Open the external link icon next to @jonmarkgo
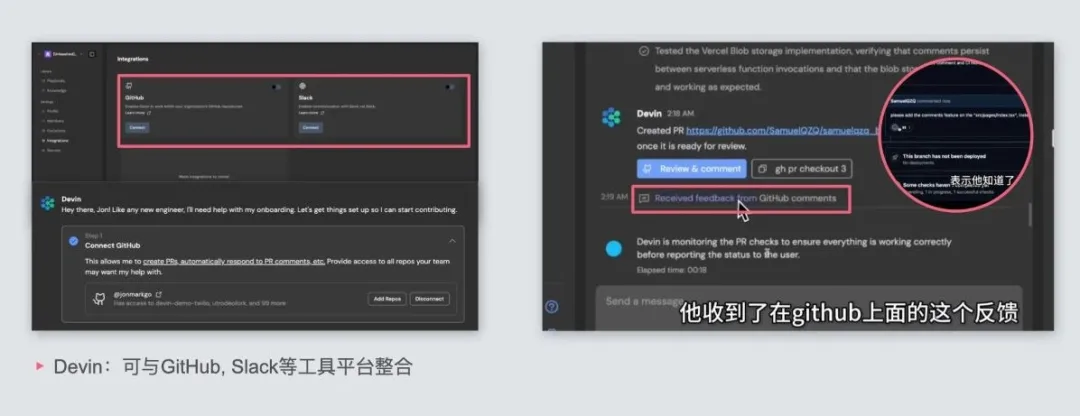Screen dimensions: 1080x416 159,294
